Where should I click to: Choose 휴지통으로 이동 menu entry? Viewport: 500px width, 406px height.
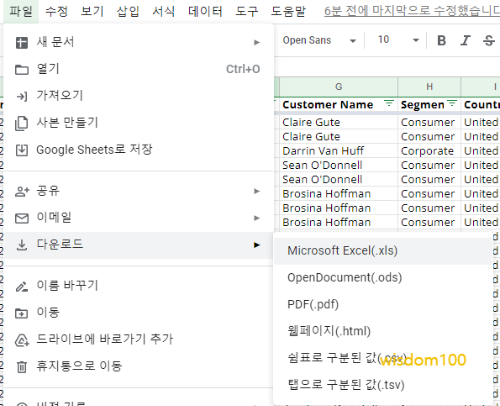click(138, 367)
